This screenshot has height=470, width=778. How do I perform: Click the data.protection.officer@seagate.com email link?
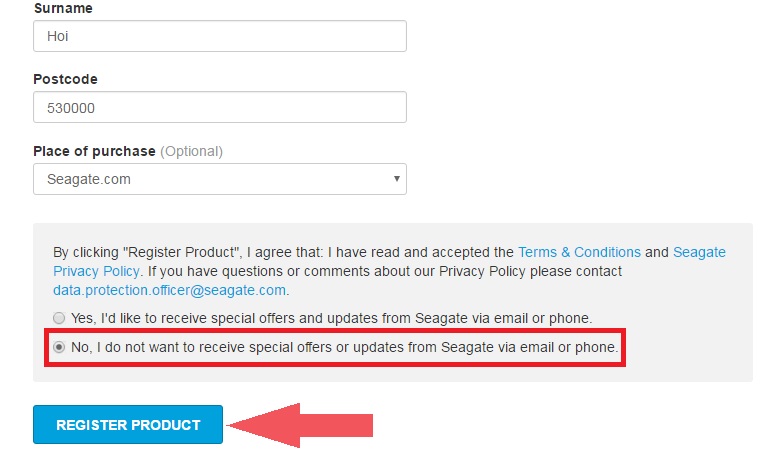(170, 290)
